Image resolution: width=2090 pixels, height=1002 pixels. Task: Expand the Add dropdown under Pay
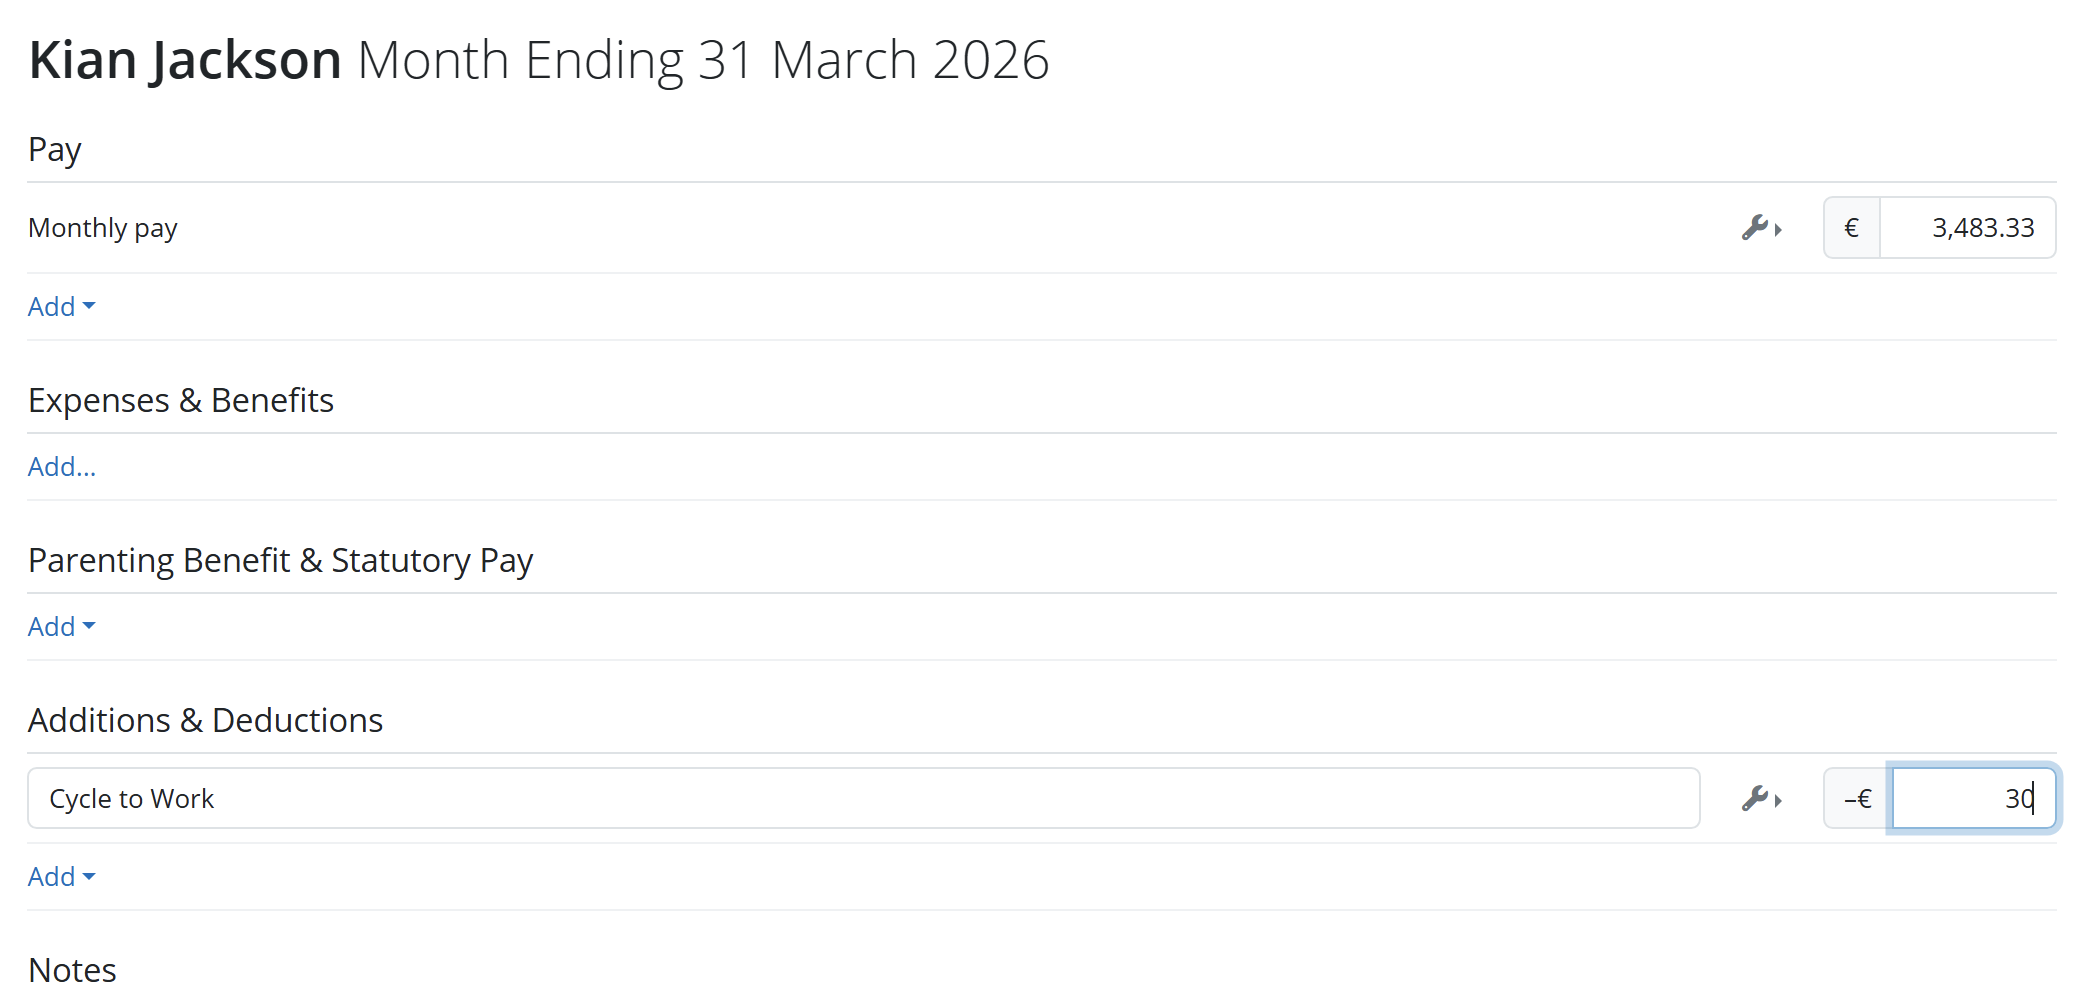tap(61, 307)
